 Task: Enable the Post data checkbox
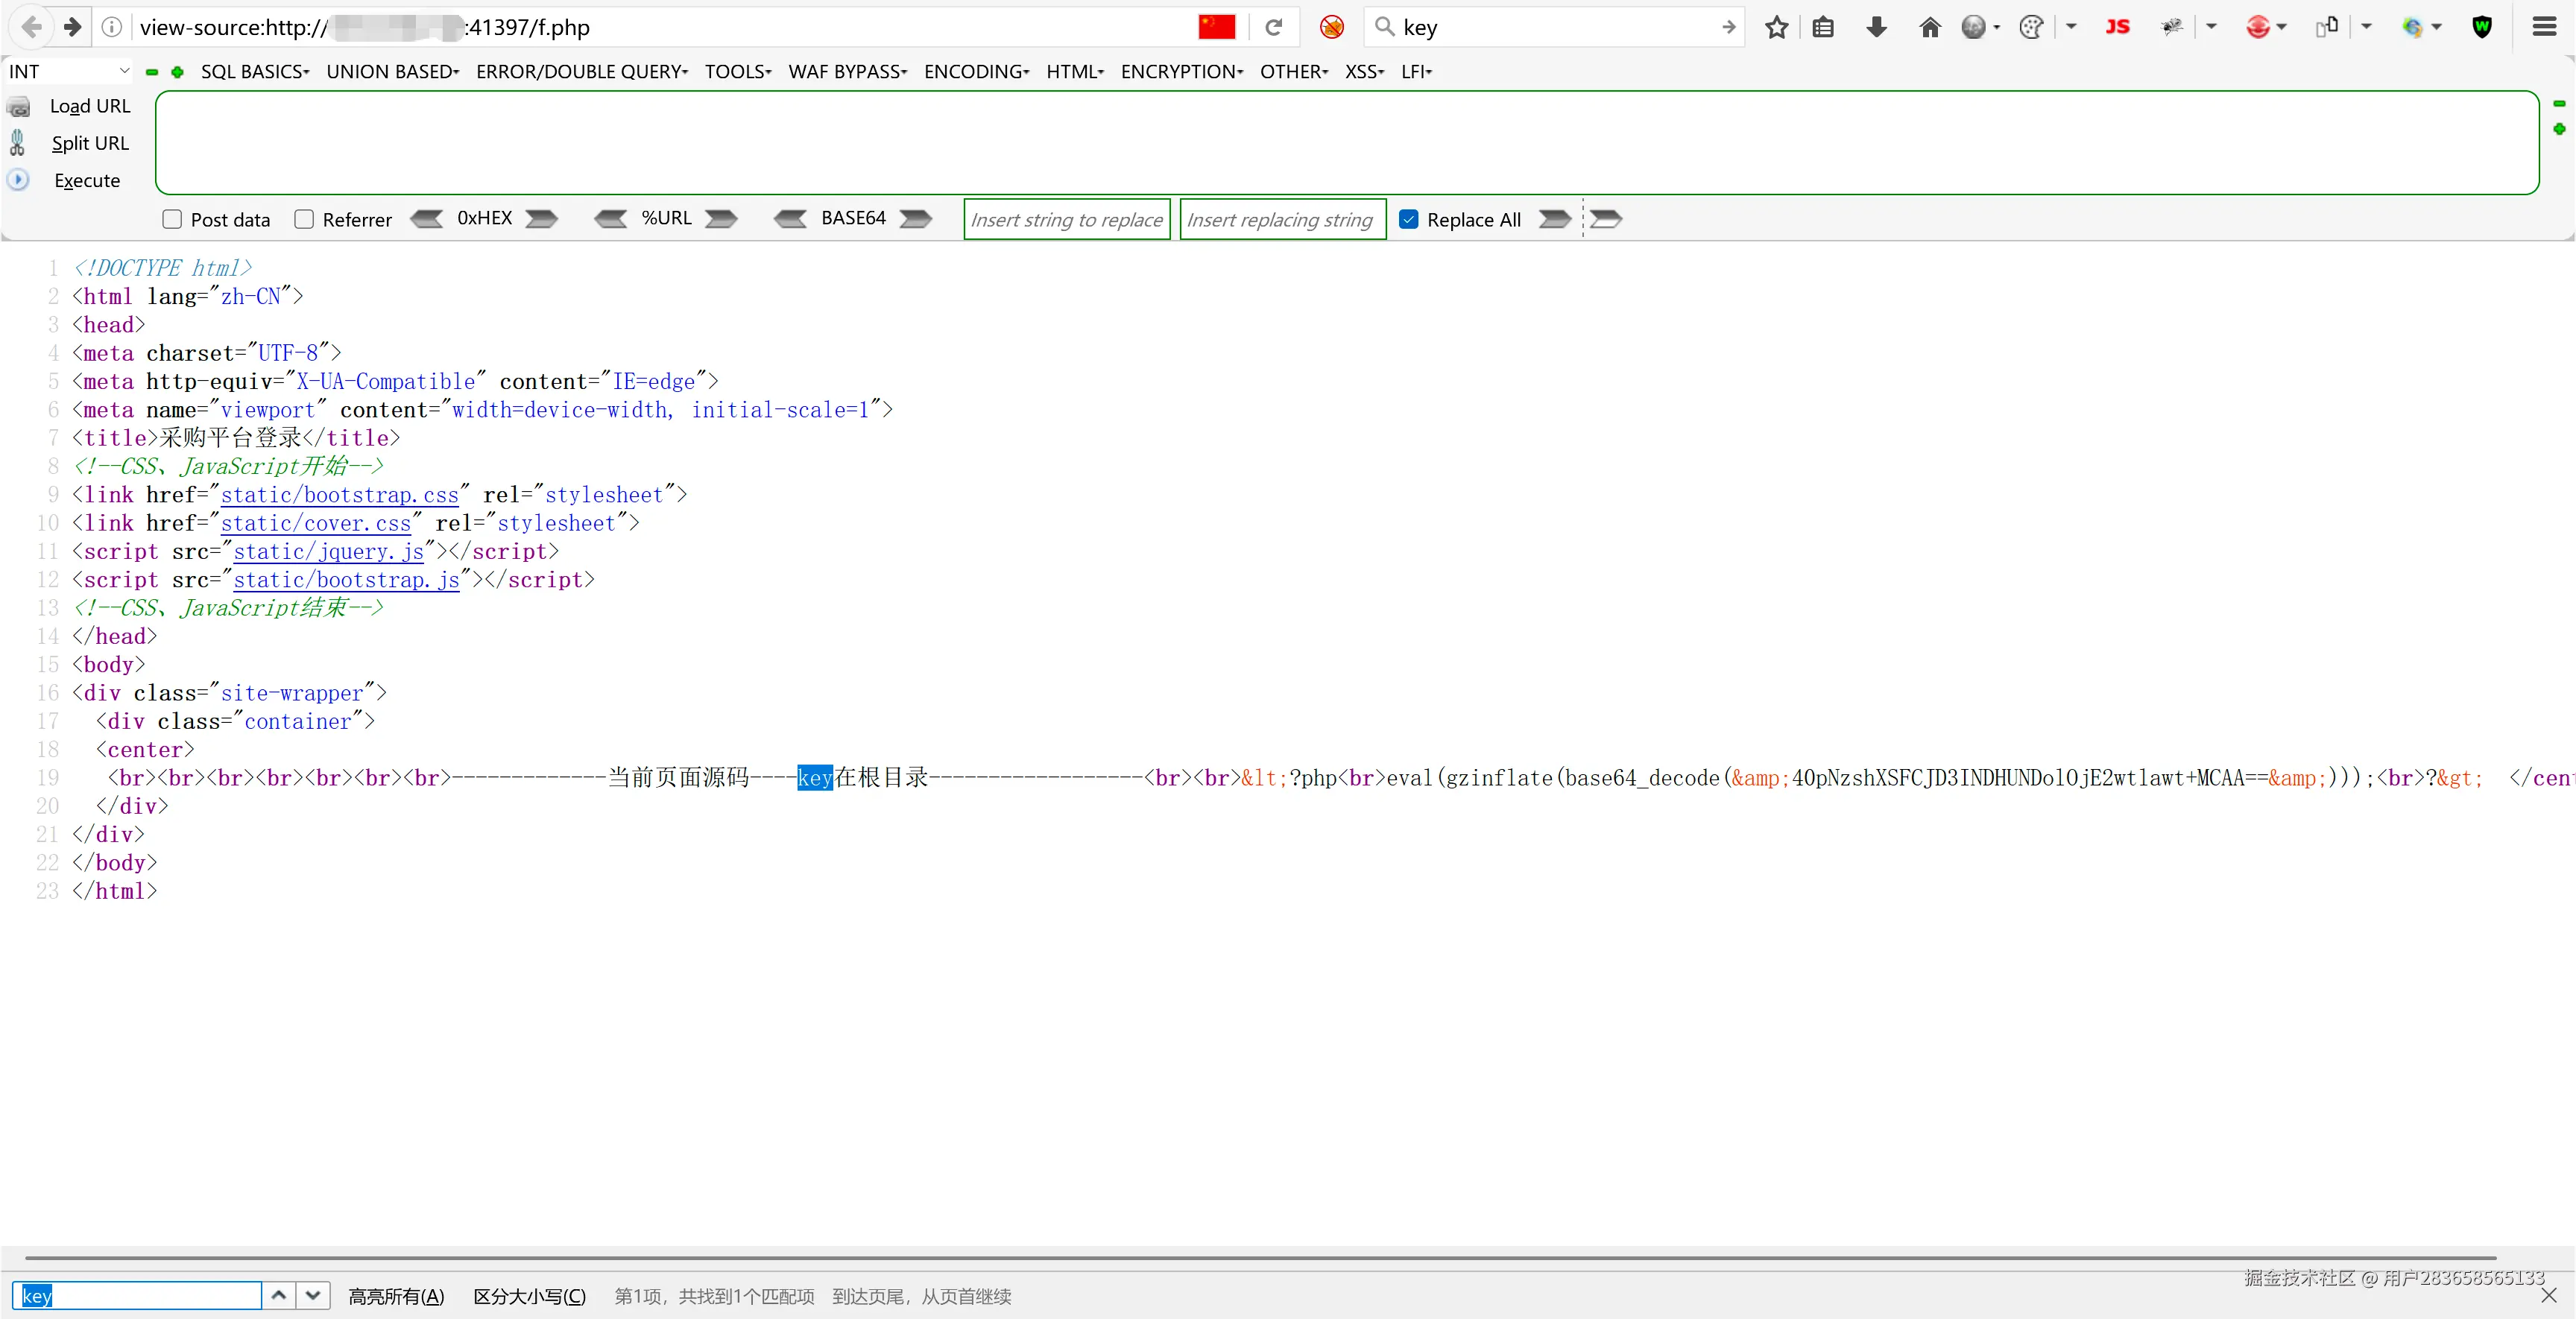172,218
